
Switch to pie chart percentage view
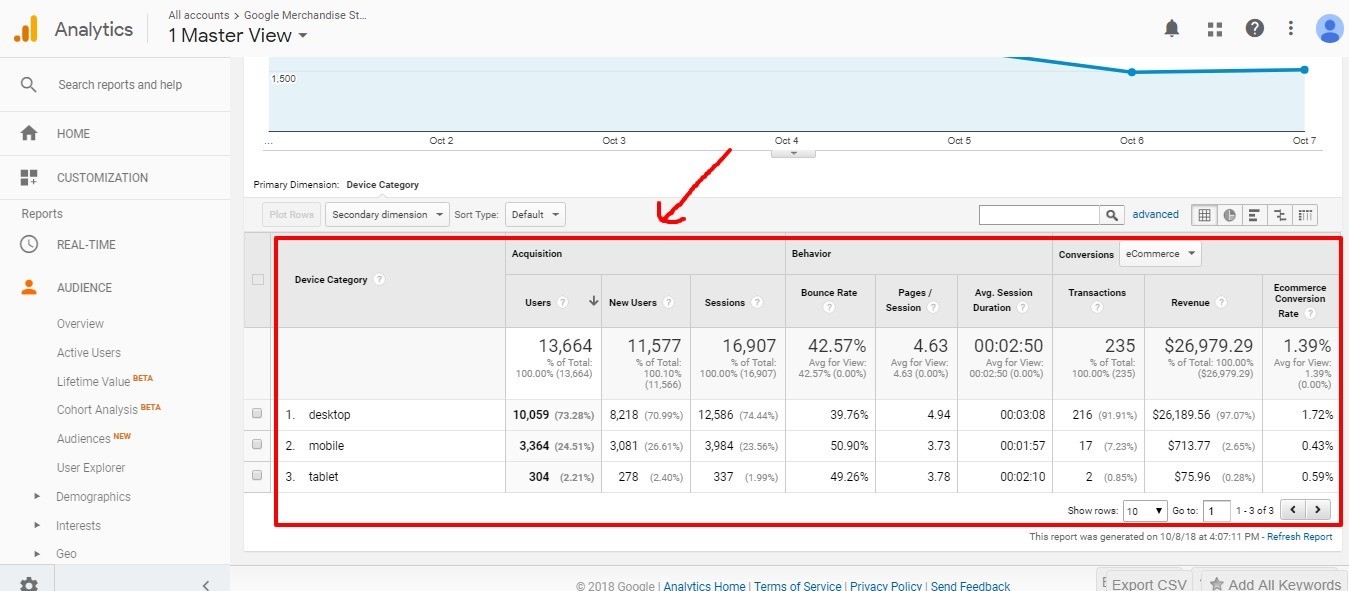click(x=1229, y=215)
